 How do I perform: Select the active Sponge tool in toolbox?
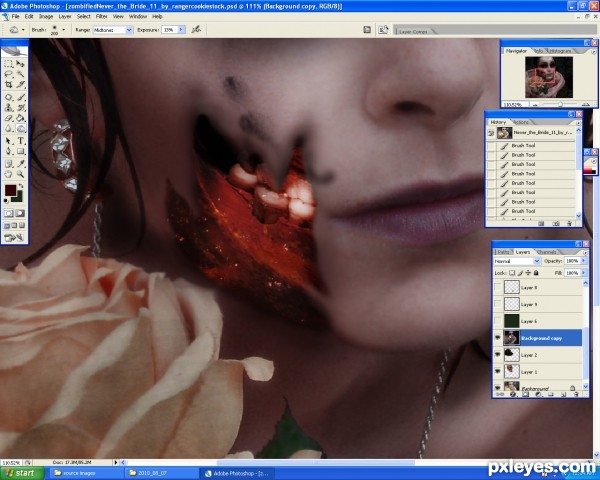[x=20, y=129]
